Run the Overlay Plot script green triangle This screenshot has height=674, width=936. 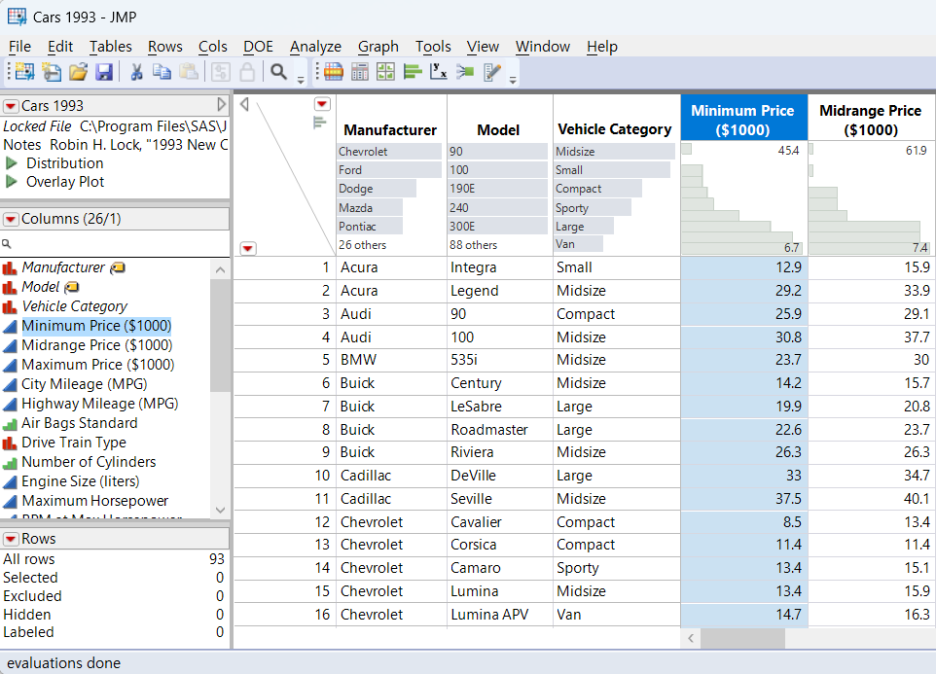click(x=11, y=181)
